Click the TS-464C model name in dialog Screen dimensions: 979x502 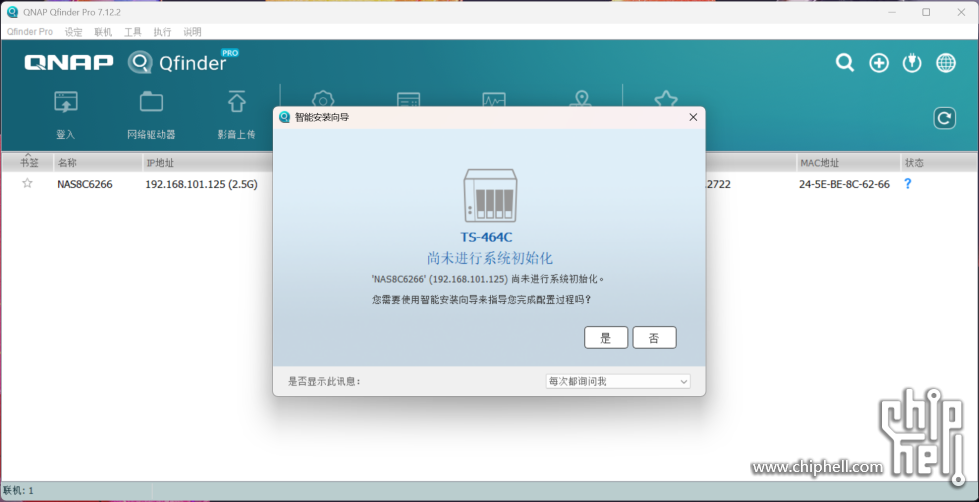pos(486,237)
